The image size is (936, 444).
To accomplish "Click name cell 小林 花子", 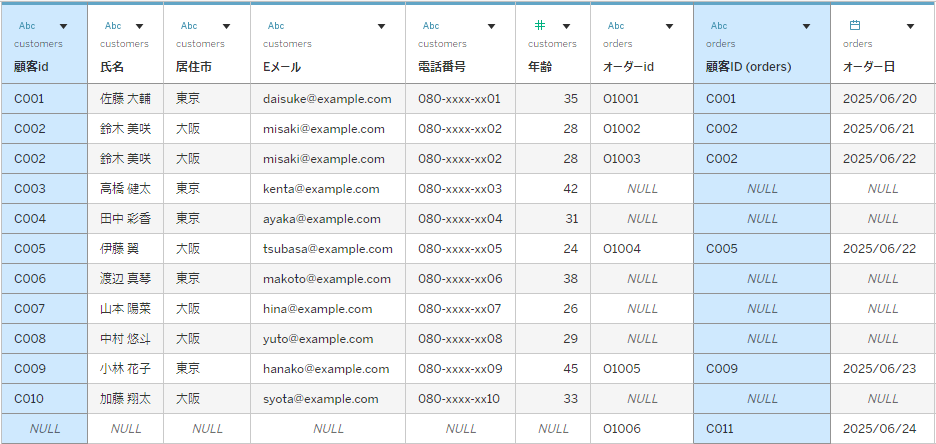I will coord(125,369).
